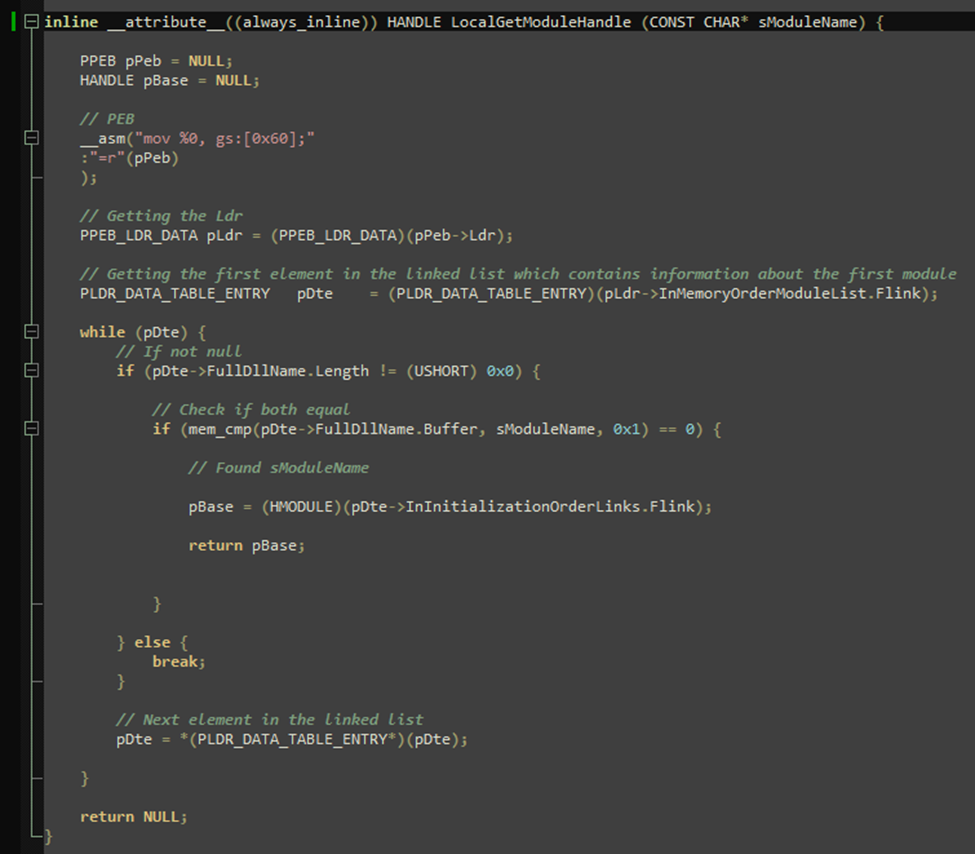The image size is (975, 854).
Task: Click the '// PEB' comment
Action: pyautogui.click(x=107, y=119)
